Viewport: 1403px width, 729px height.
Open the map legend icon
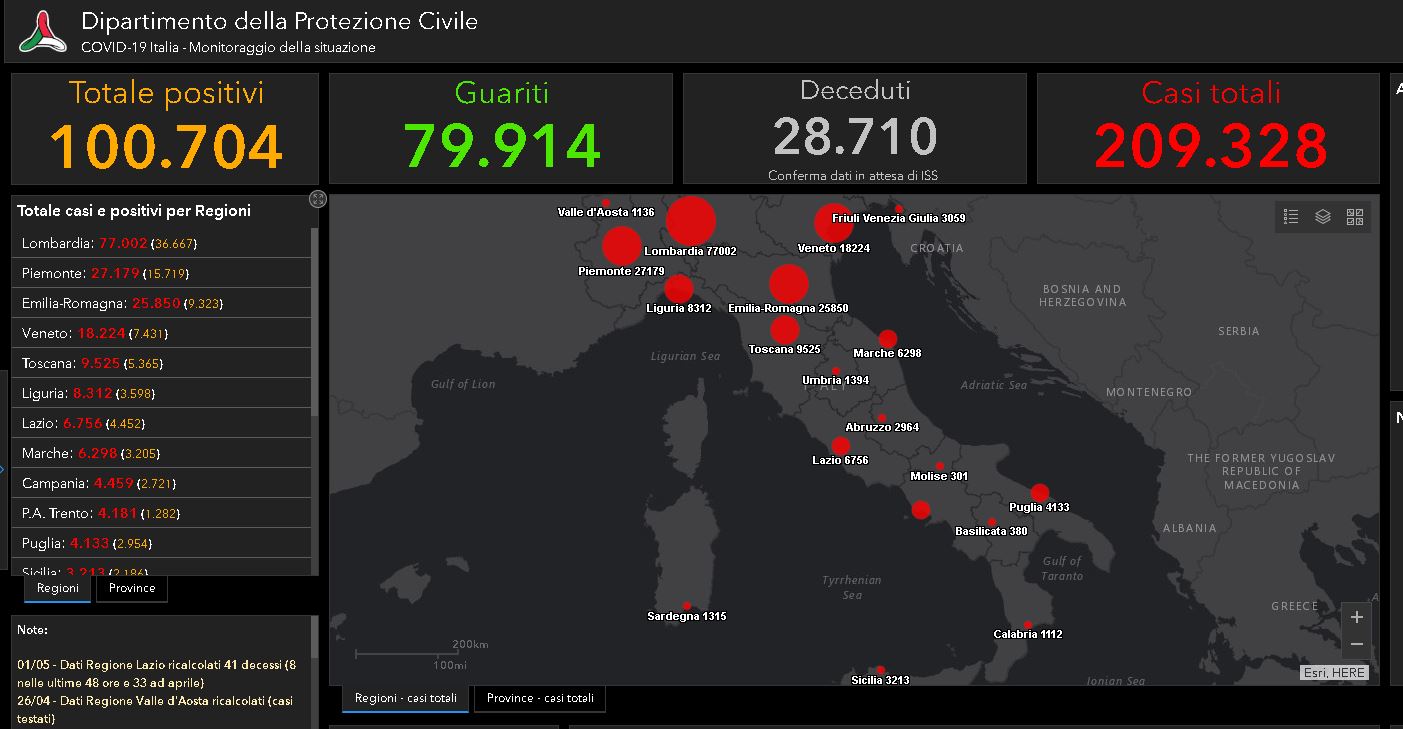point(1291,217)
